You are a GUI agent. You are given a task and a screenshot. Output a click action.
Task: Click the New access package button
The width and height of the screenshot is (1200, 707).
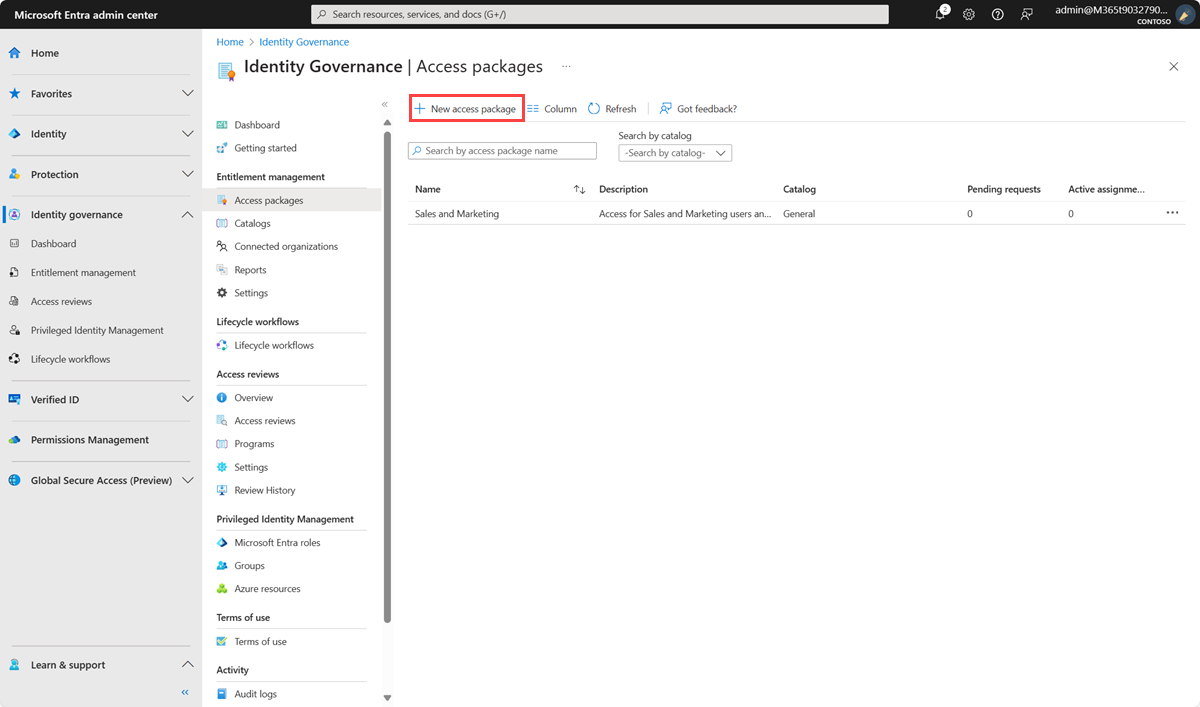click(x=466, y=108)
